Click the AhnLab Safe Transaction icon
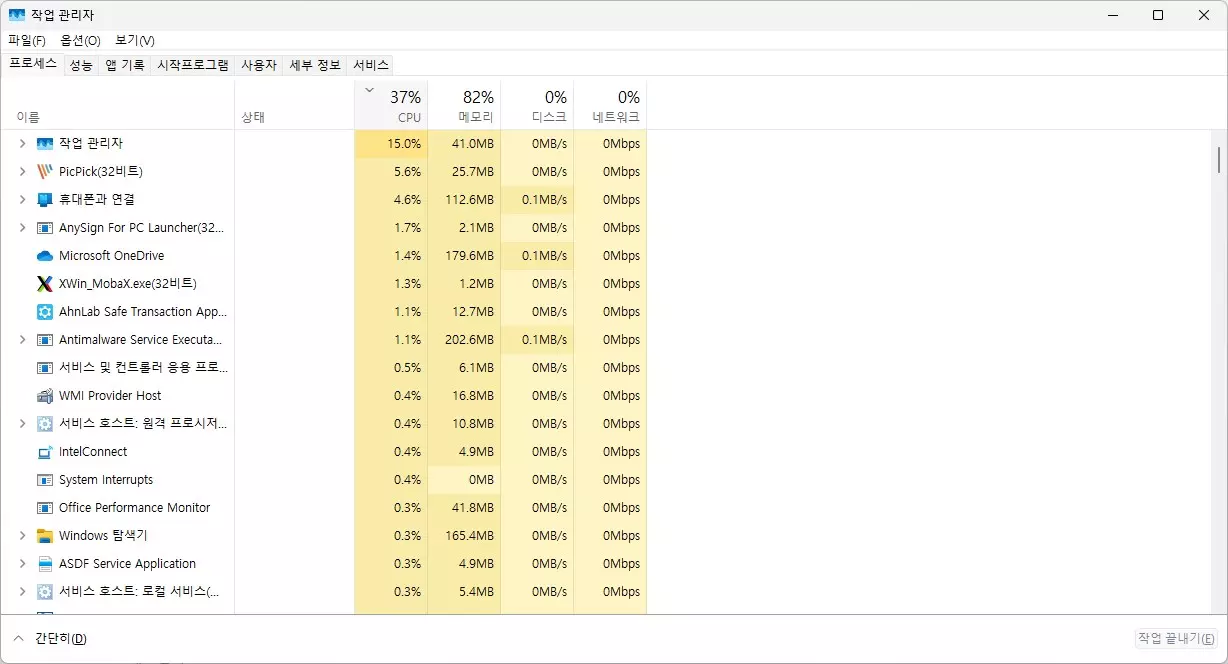The width and height of the screenshot is (1228, 664). (44, 312)
